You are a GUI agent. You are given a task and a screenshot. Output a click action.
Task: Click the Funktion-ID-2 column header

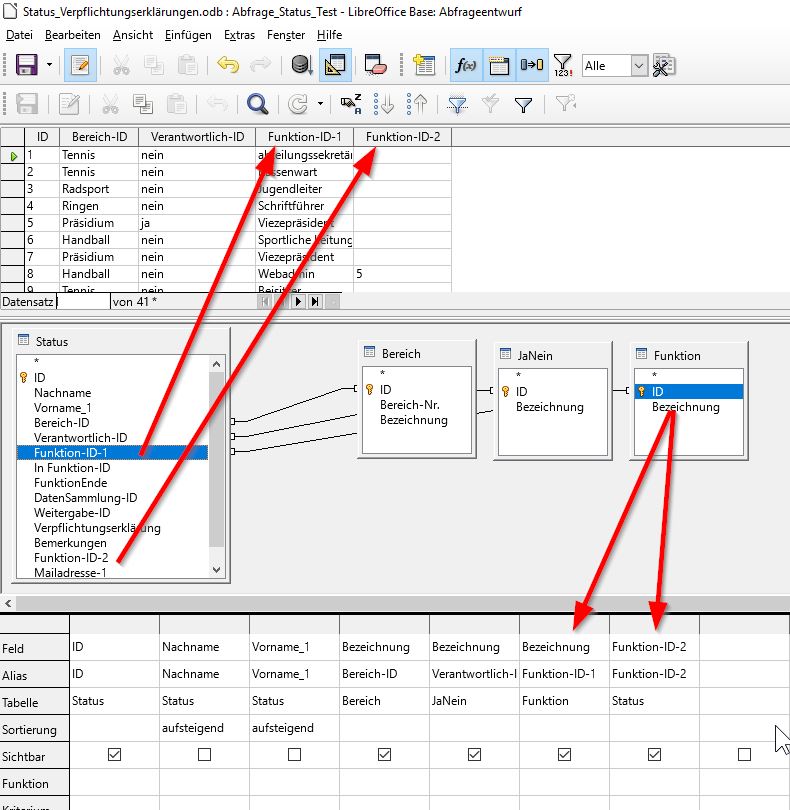click(x=403, y=137)
